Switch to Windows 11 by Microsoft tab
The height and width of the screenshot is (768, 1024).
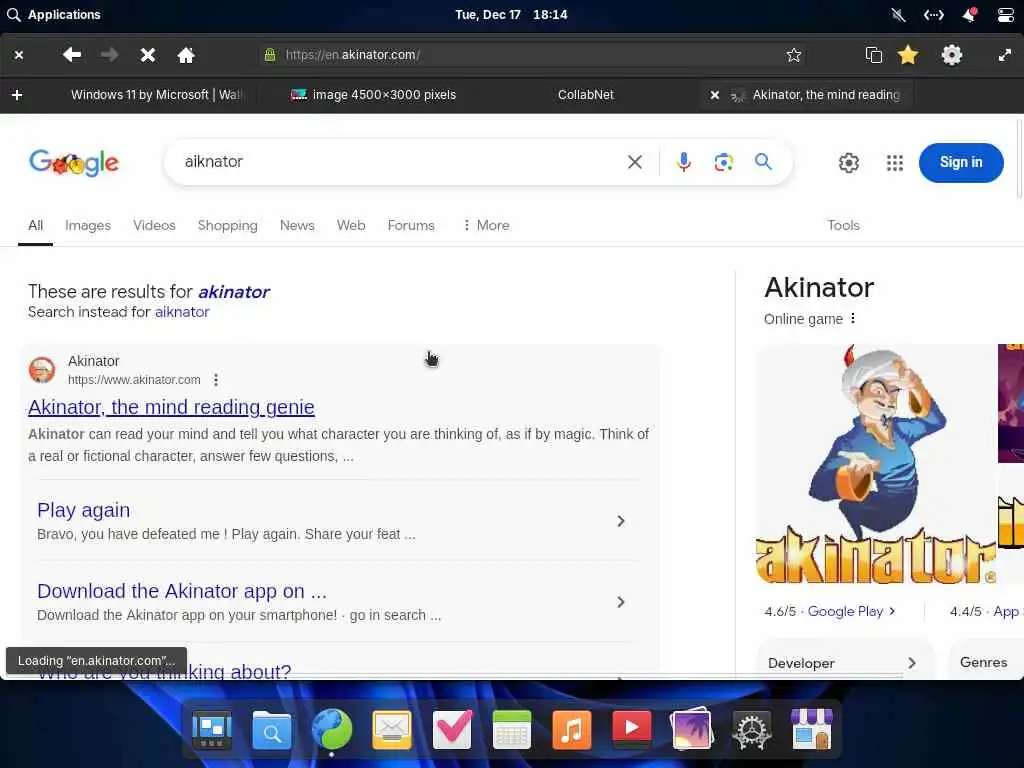click(x=156, y=95)
